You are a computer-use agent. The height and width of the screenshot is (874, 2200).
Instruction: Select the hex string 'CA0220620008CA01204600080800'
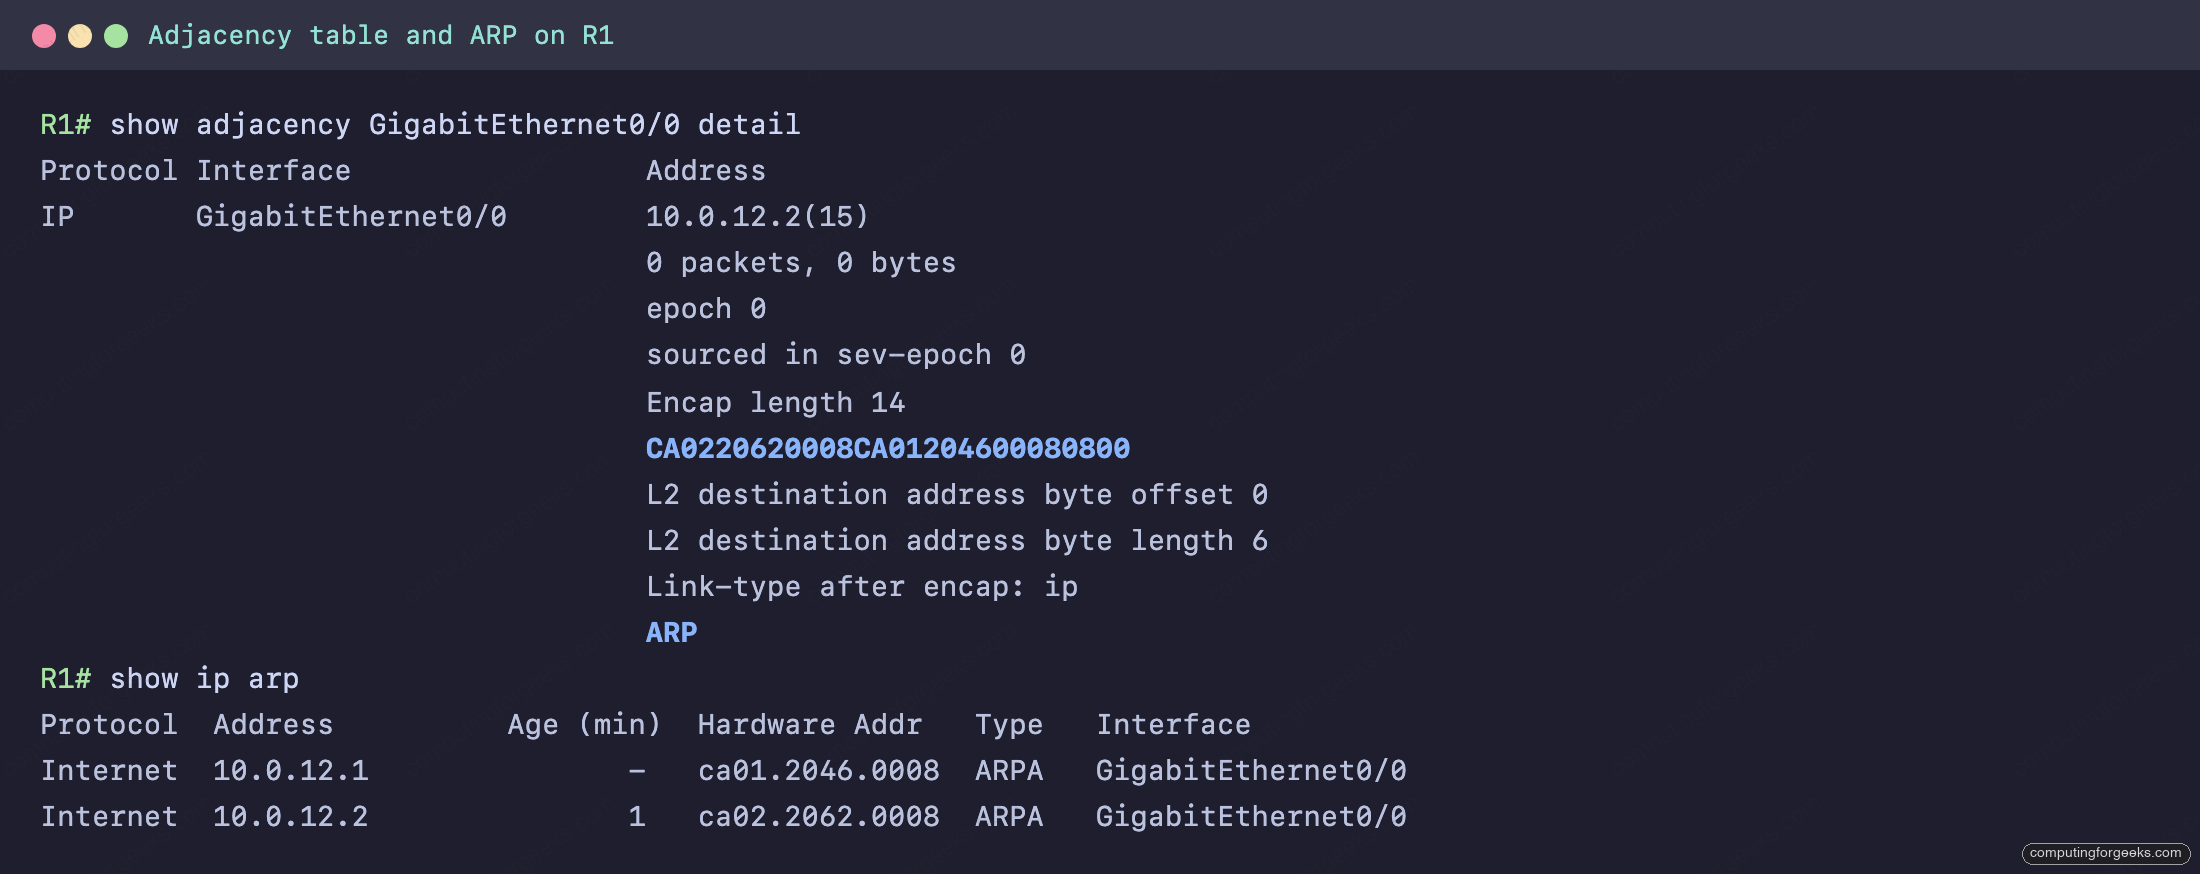[x=888, y=449]
